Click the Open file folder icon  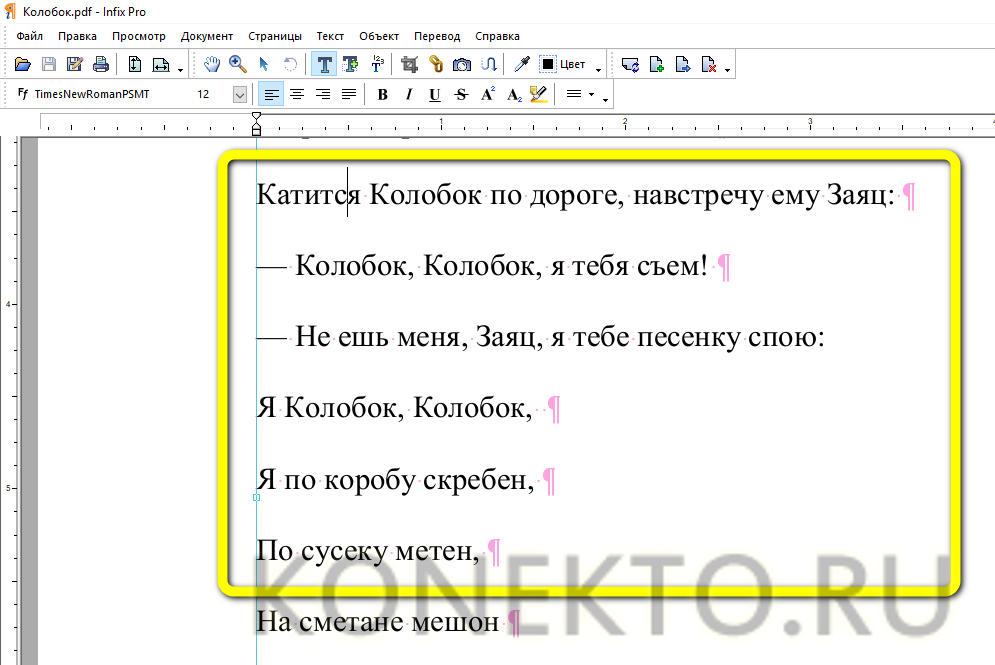point(24,64)
